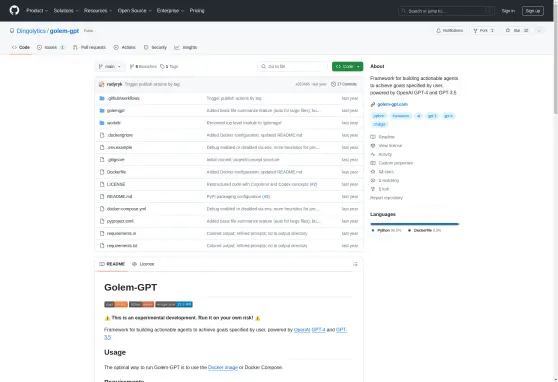Click the Report repository link
558x382 pixels.
tap(386, 198)
